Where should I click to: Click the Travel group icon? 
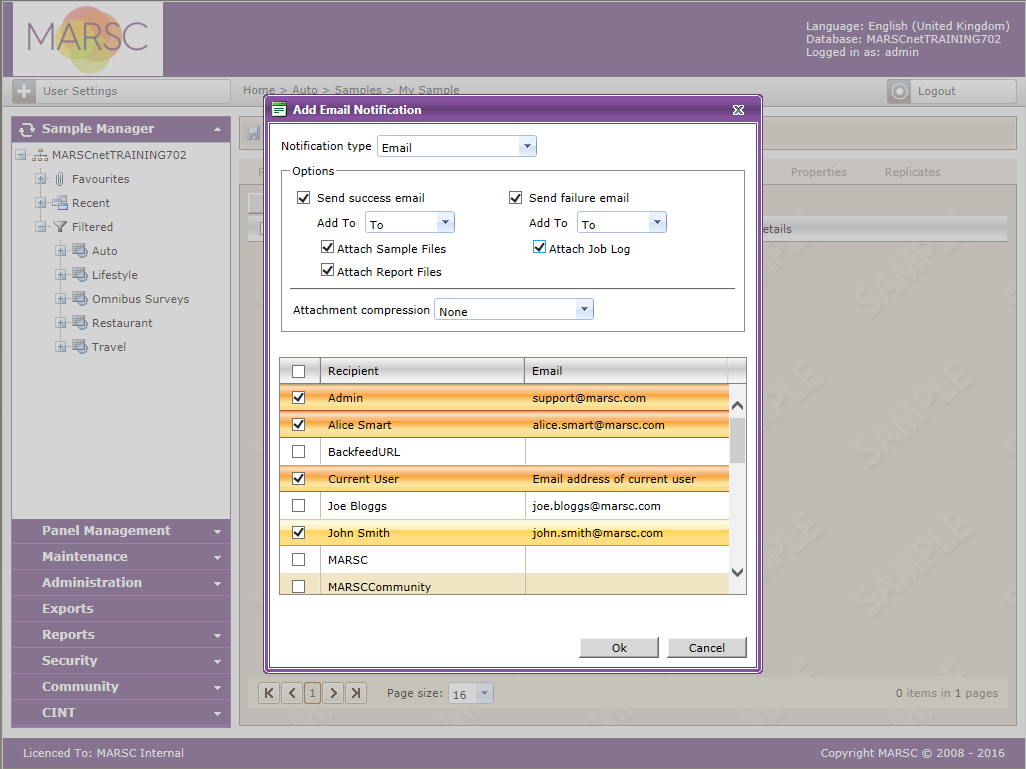click(80, 347)
